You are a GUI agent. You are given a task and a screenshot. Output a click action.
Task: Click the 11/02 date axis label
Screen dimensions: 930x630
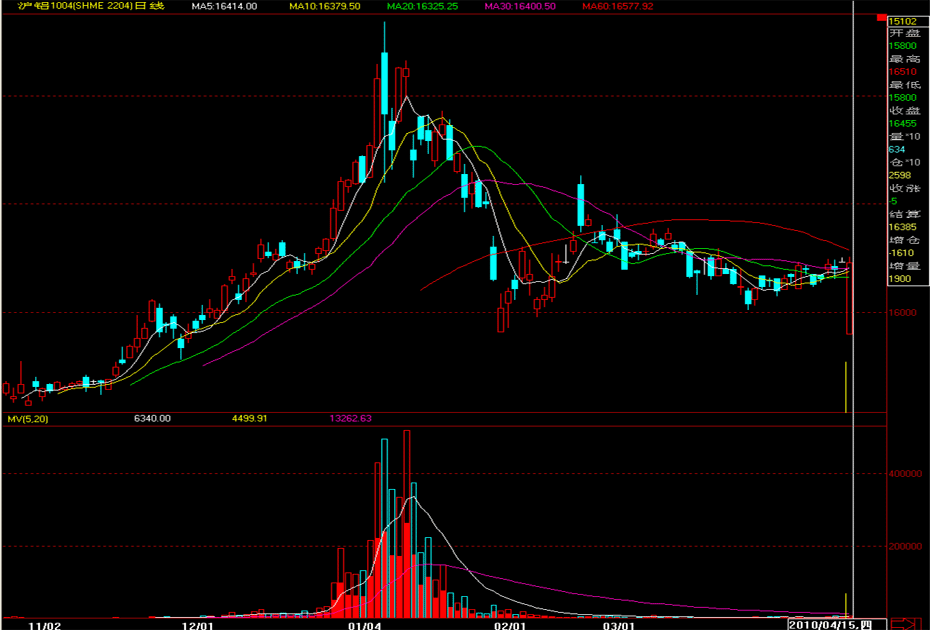[x=45, y=625]
